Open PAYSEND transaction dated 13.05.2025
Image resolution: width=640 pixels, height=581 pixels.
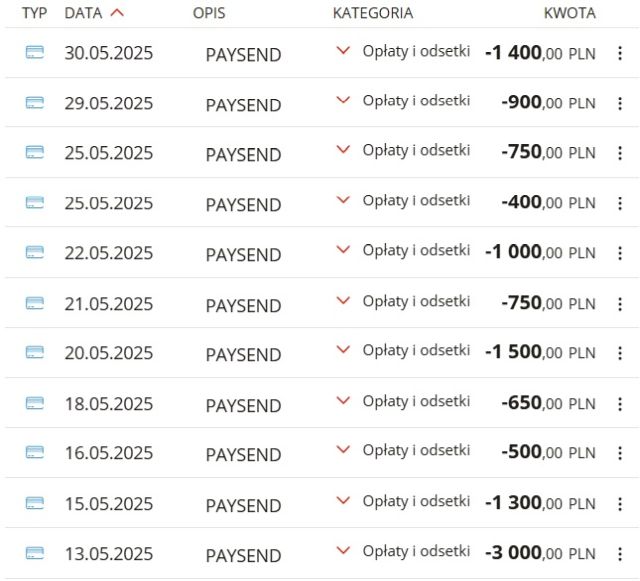click(244, 556)
